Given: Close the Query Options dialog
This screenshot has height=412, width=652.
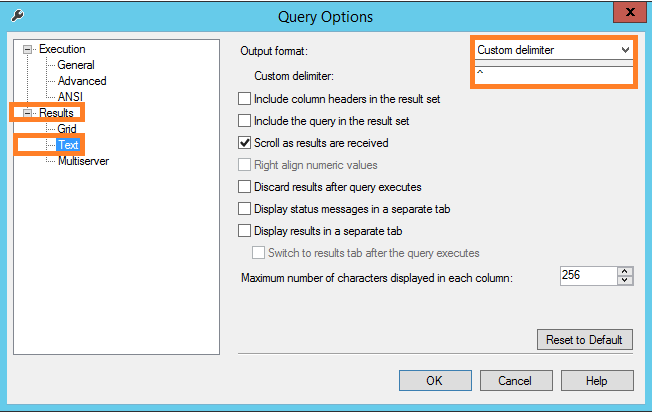Looking at the screenshot, I should coord(627,14).
